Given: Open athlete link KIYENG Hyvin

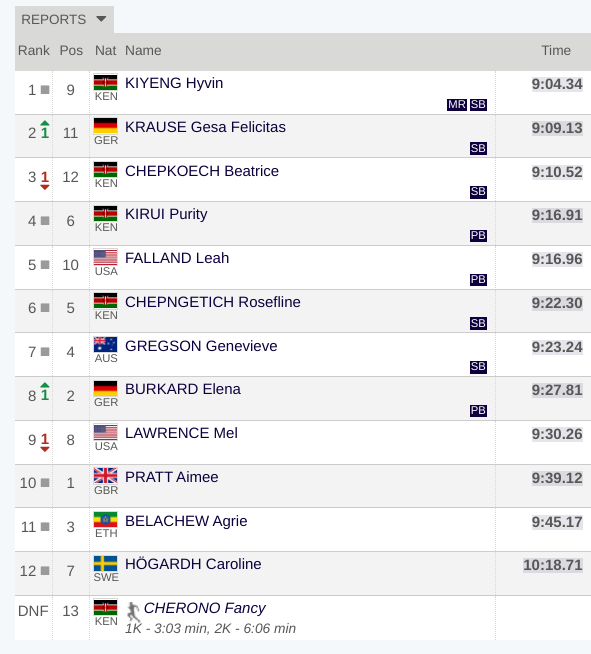Looking at the screenshot, I should [174, 83].
